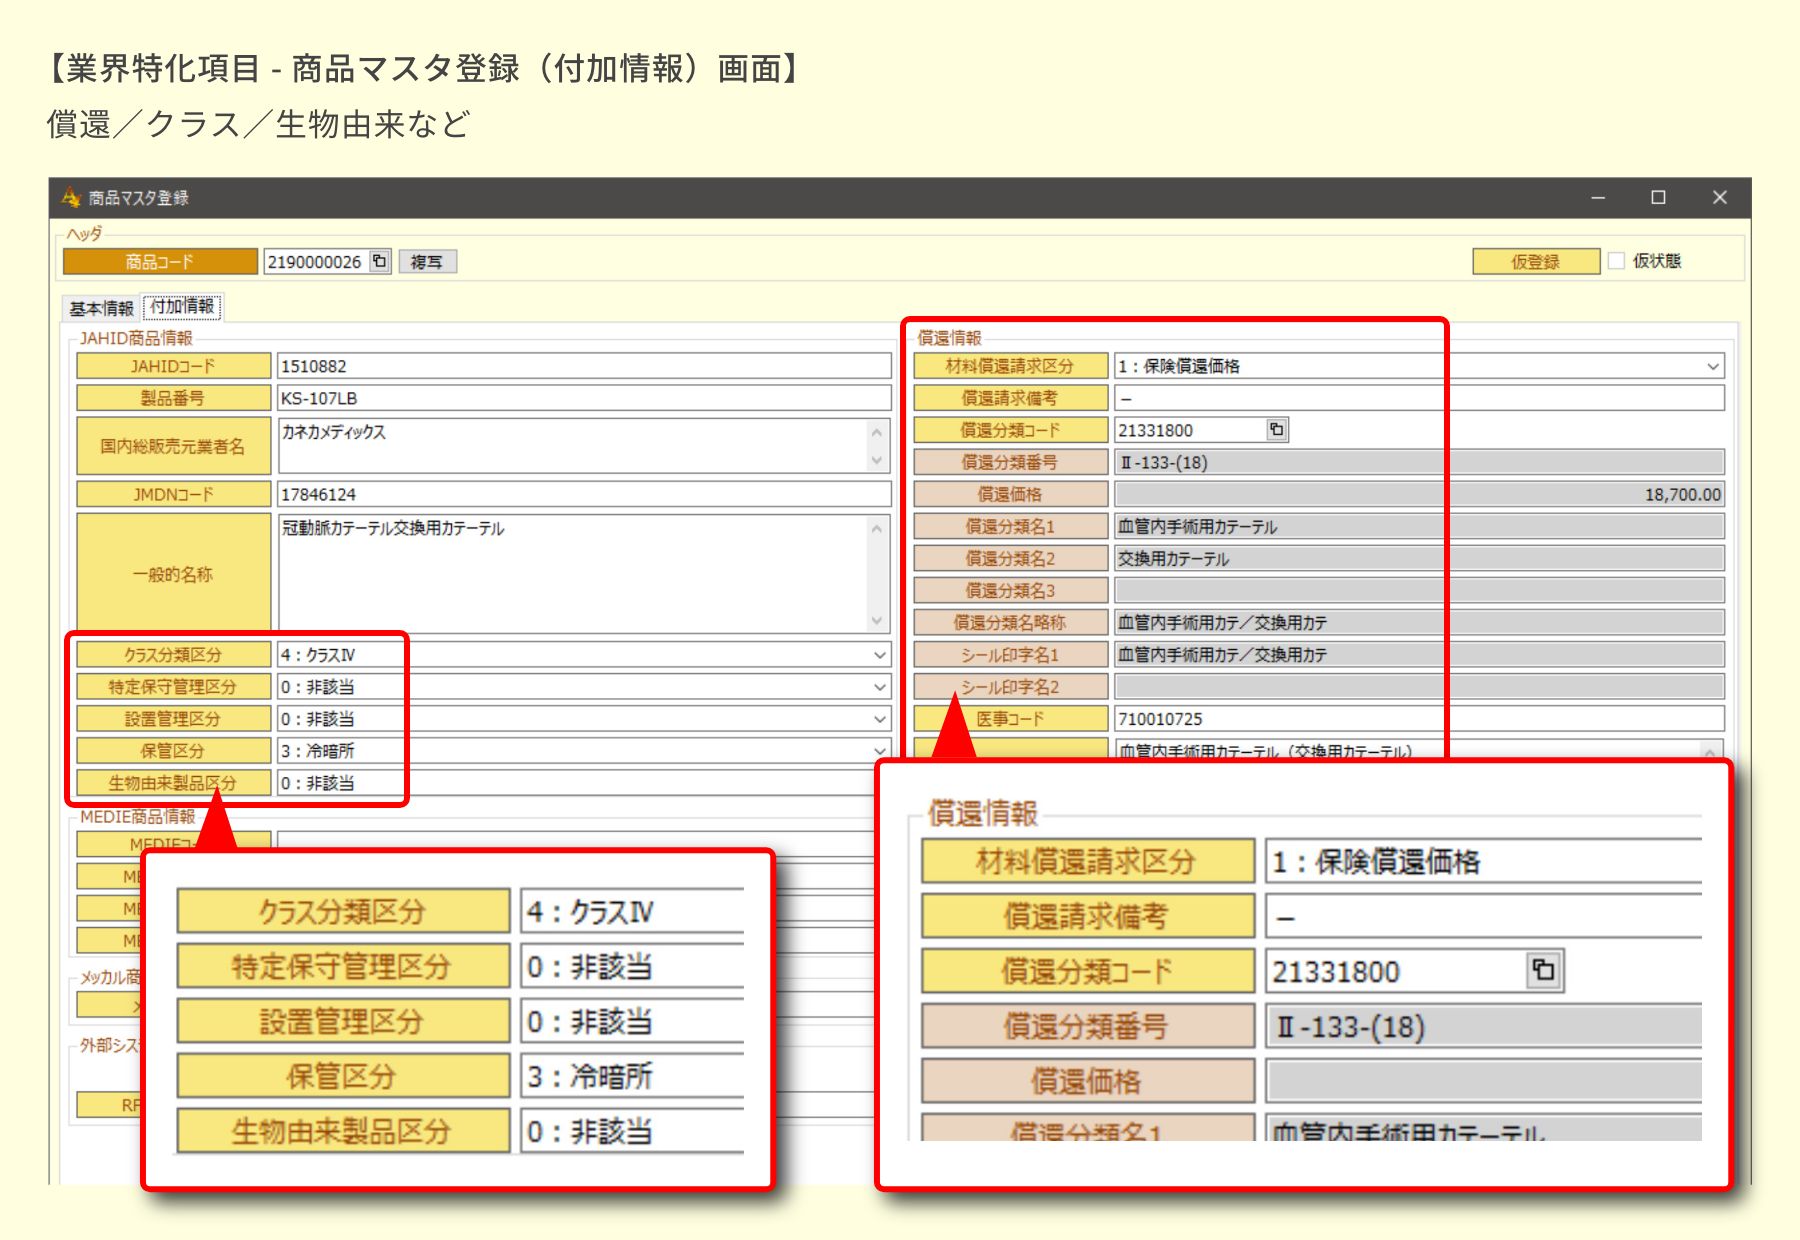Click the empty 償還分類名3 field
Screen dimensions: 1800x1240
click(x=1419, y=590)
